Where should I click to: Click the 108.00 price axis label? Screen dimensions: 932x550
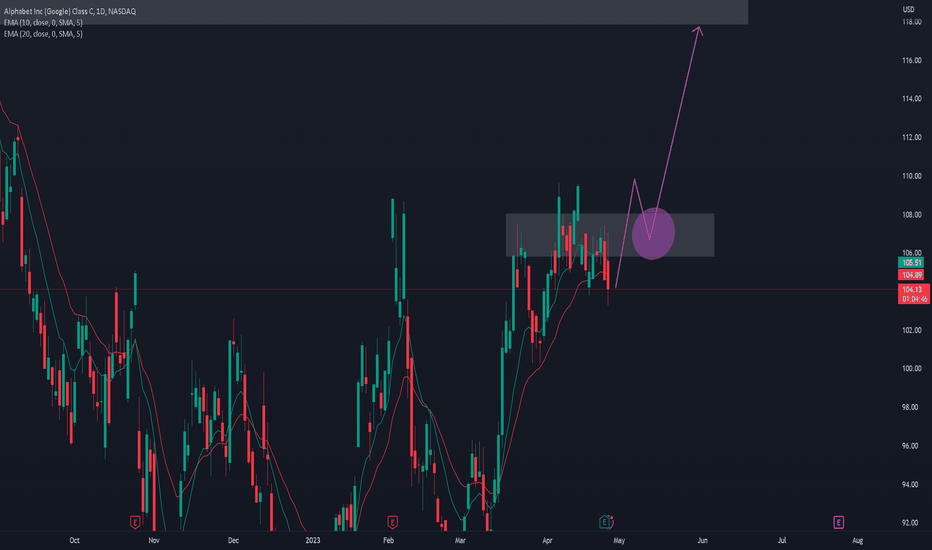point(912,215)
